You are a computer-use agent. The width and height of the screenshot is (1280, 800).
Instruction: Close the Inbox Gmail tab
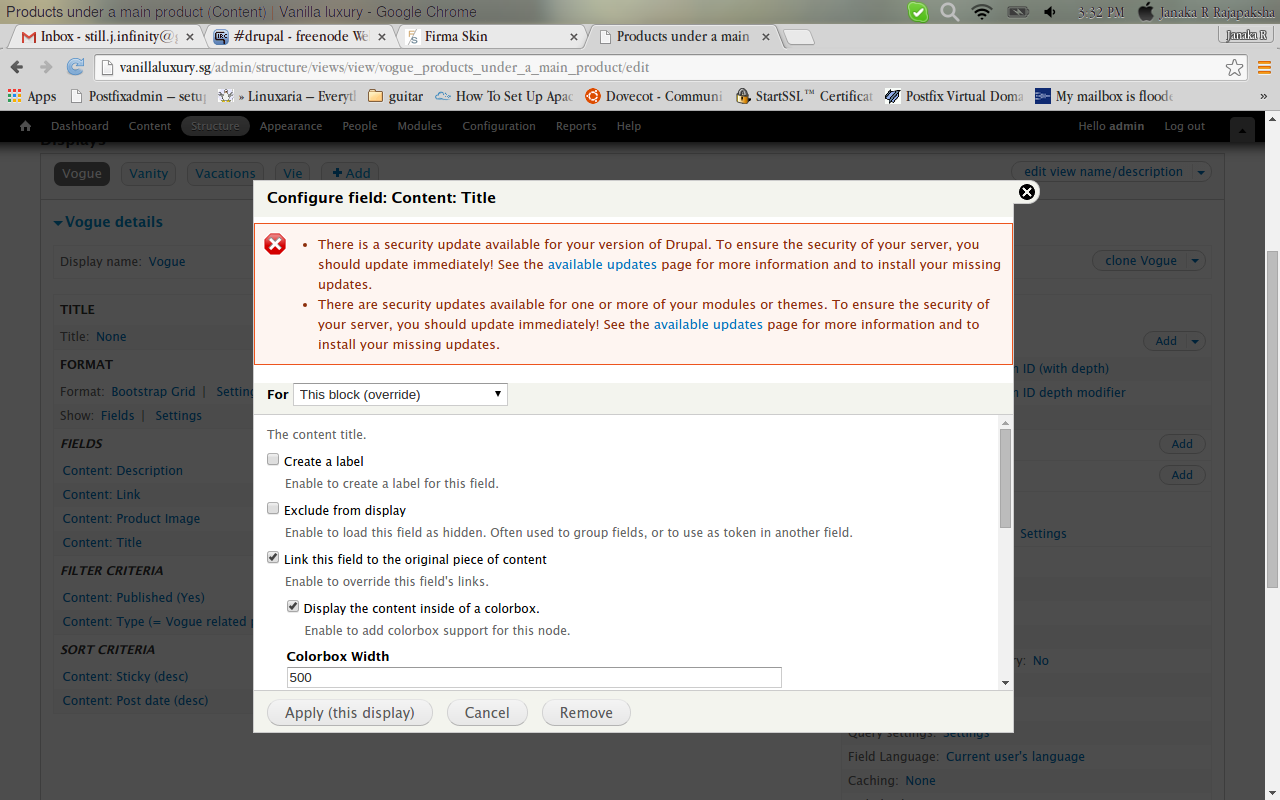192,37
